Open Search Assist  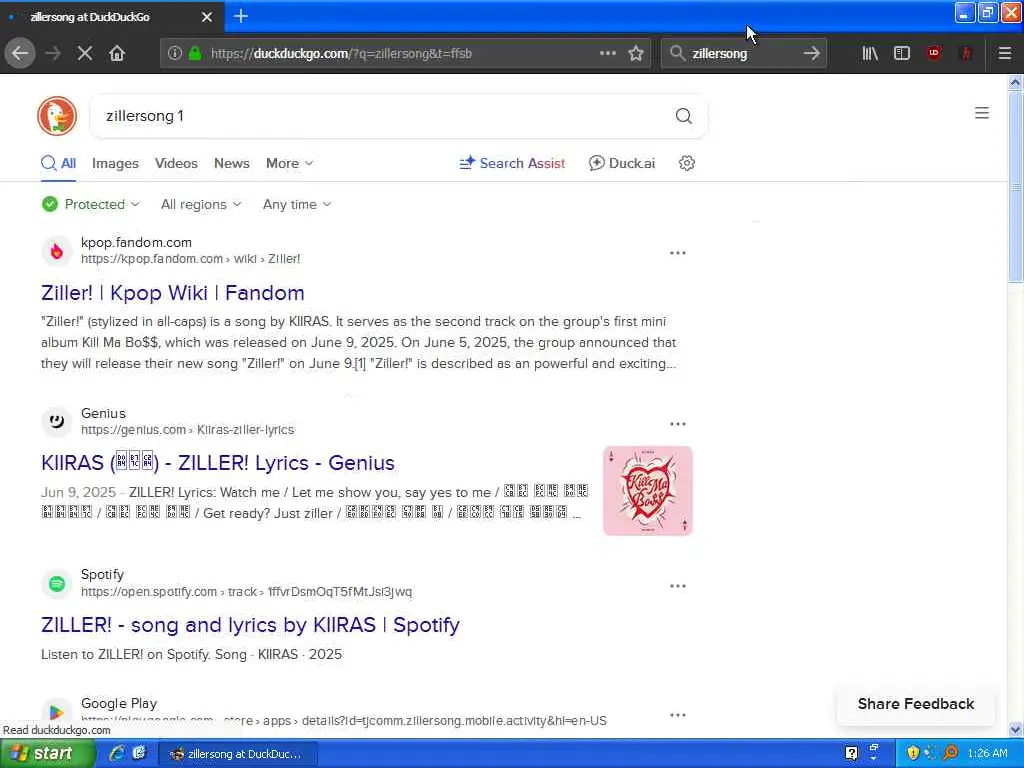pos(512,163)
